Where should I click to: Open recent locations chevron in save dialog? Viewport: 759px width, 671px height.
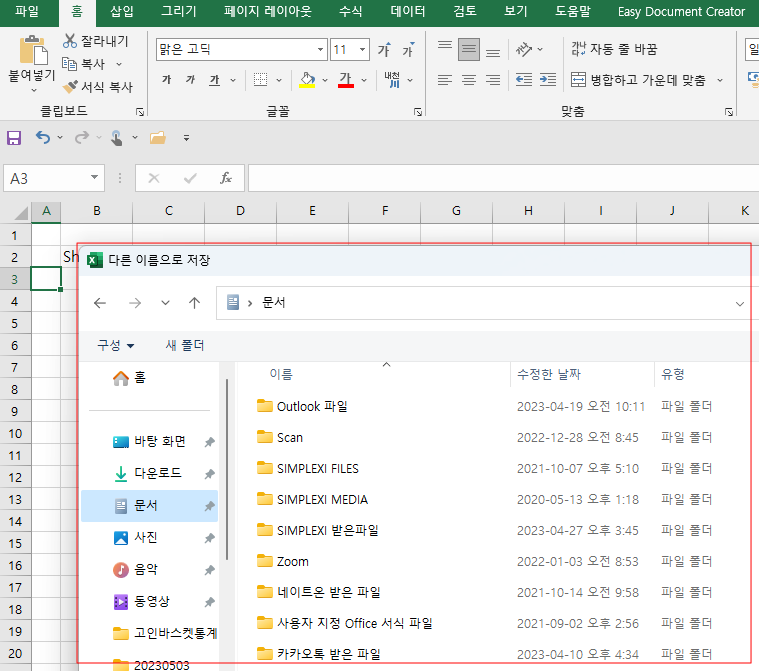165,303
